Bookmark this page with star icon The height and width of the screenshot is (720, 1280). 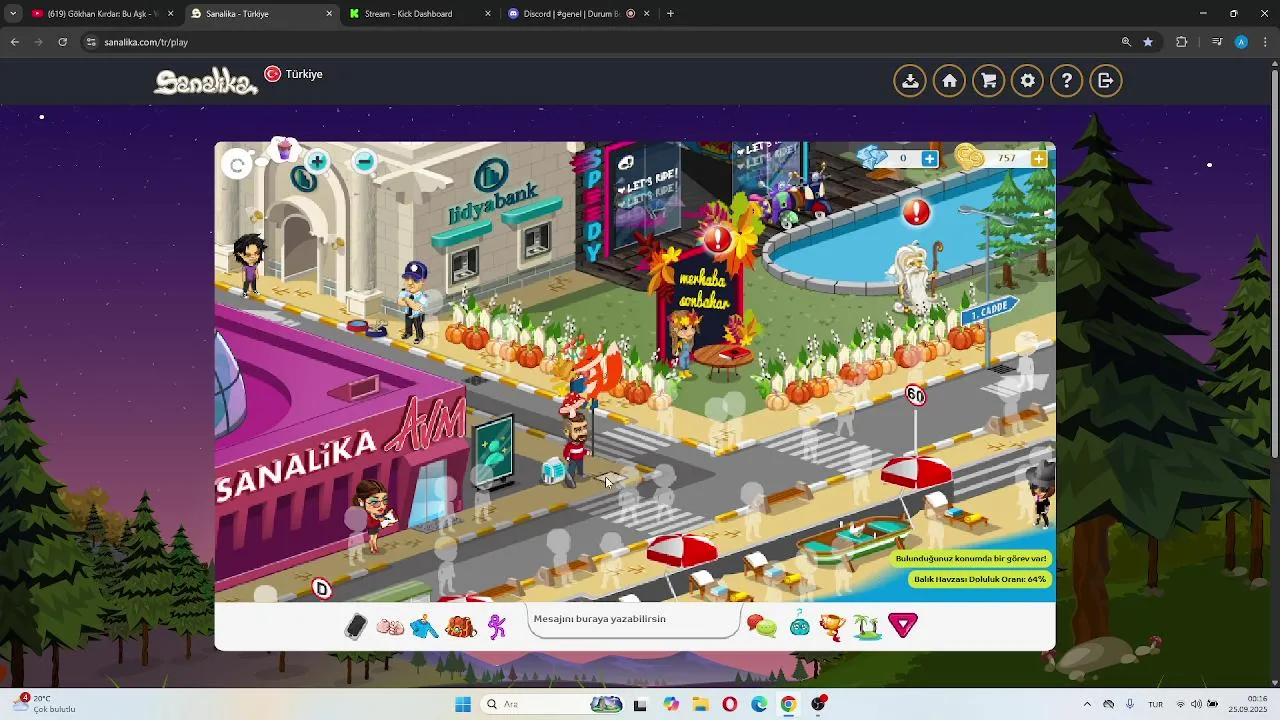tap(1148, 42)
